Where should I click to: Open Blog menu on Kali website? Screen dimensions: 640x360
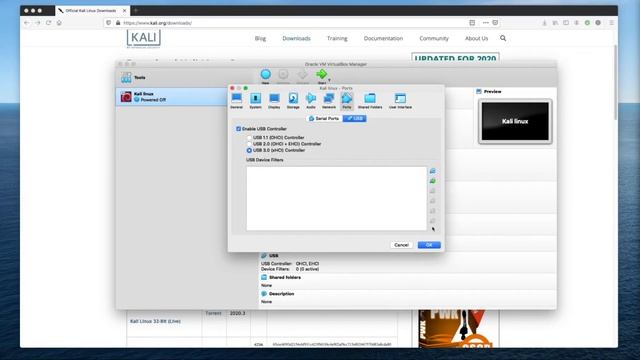pos(260,38)
